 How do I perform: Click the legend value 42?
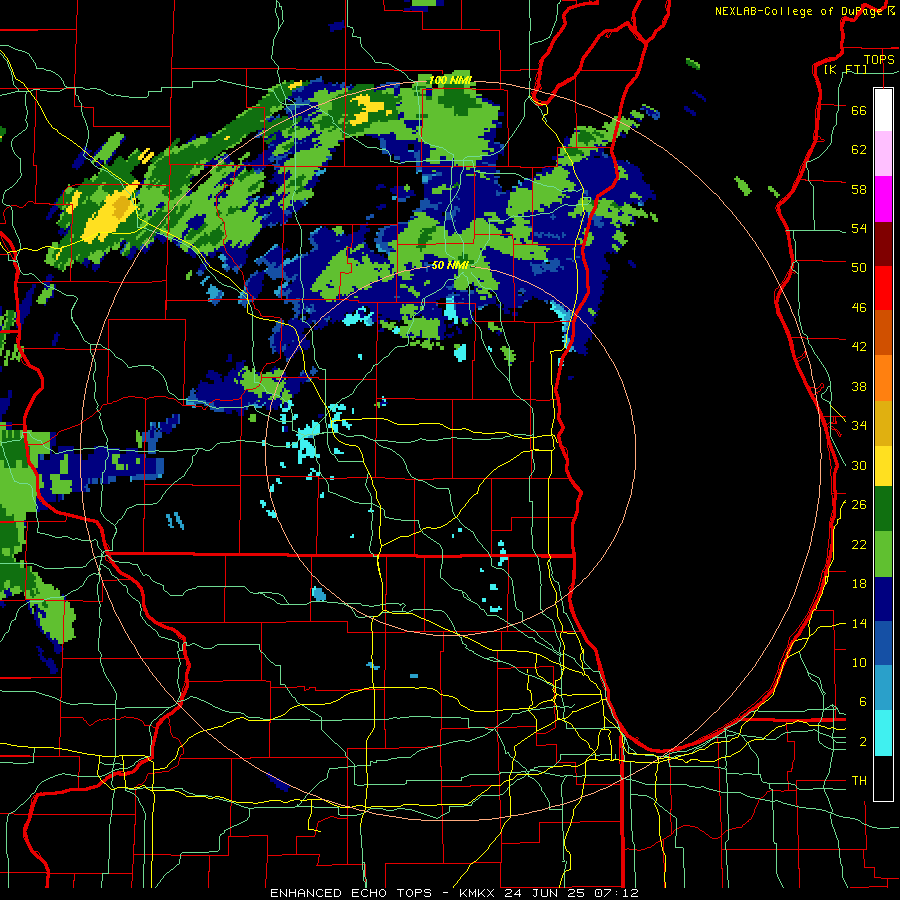[859, 347]
